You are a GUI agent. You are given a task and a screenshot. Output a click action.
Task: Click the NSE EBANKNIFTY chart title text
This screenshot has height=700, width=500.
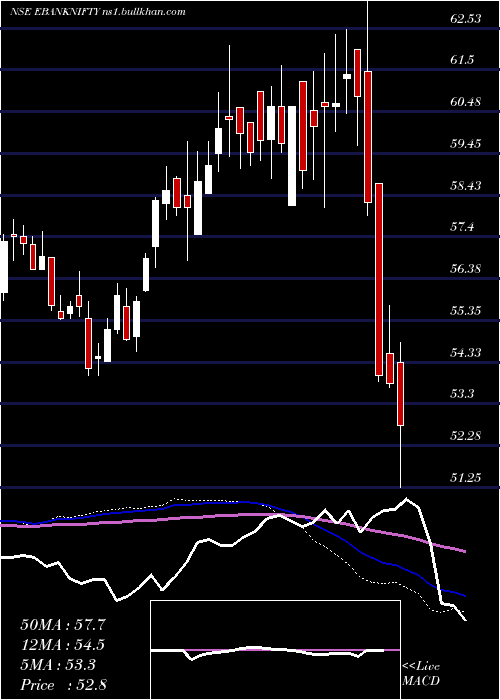(x=98, y=12)
